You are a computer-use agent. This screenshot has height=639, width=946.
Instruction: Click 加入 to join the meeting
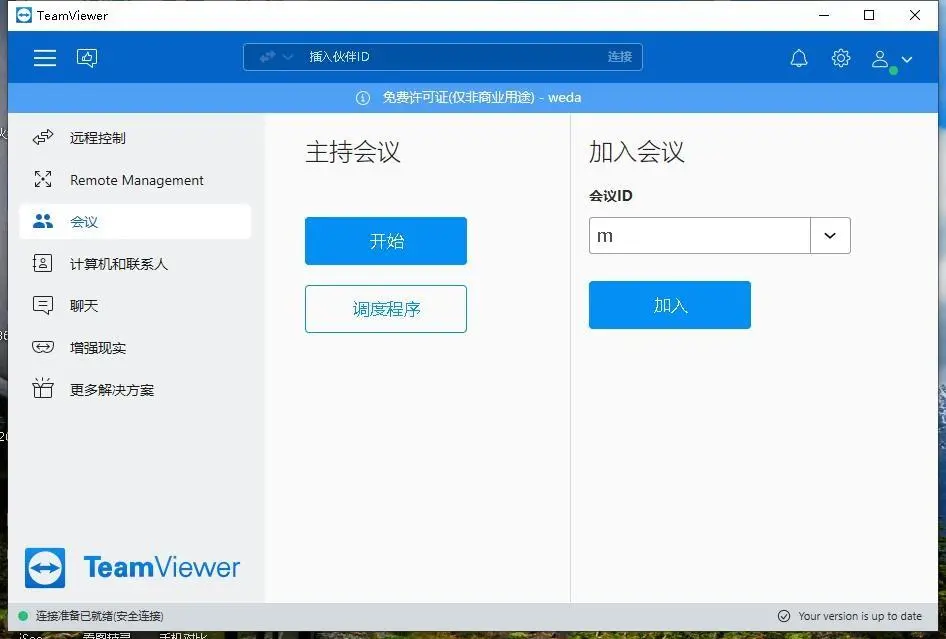click(669, 305)
